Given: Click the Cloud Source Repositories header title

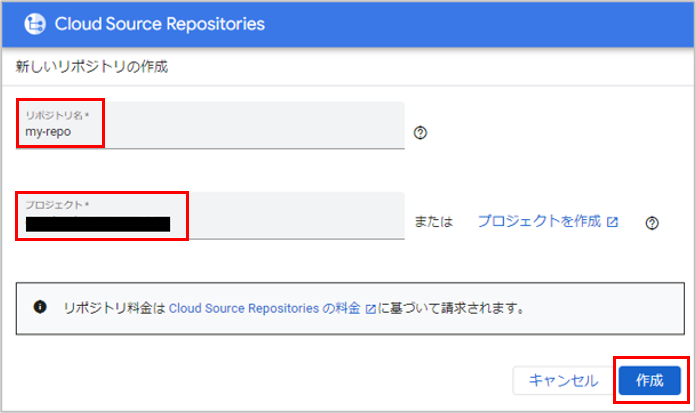Looking at the screenshot, I should (x=160, y=24).
